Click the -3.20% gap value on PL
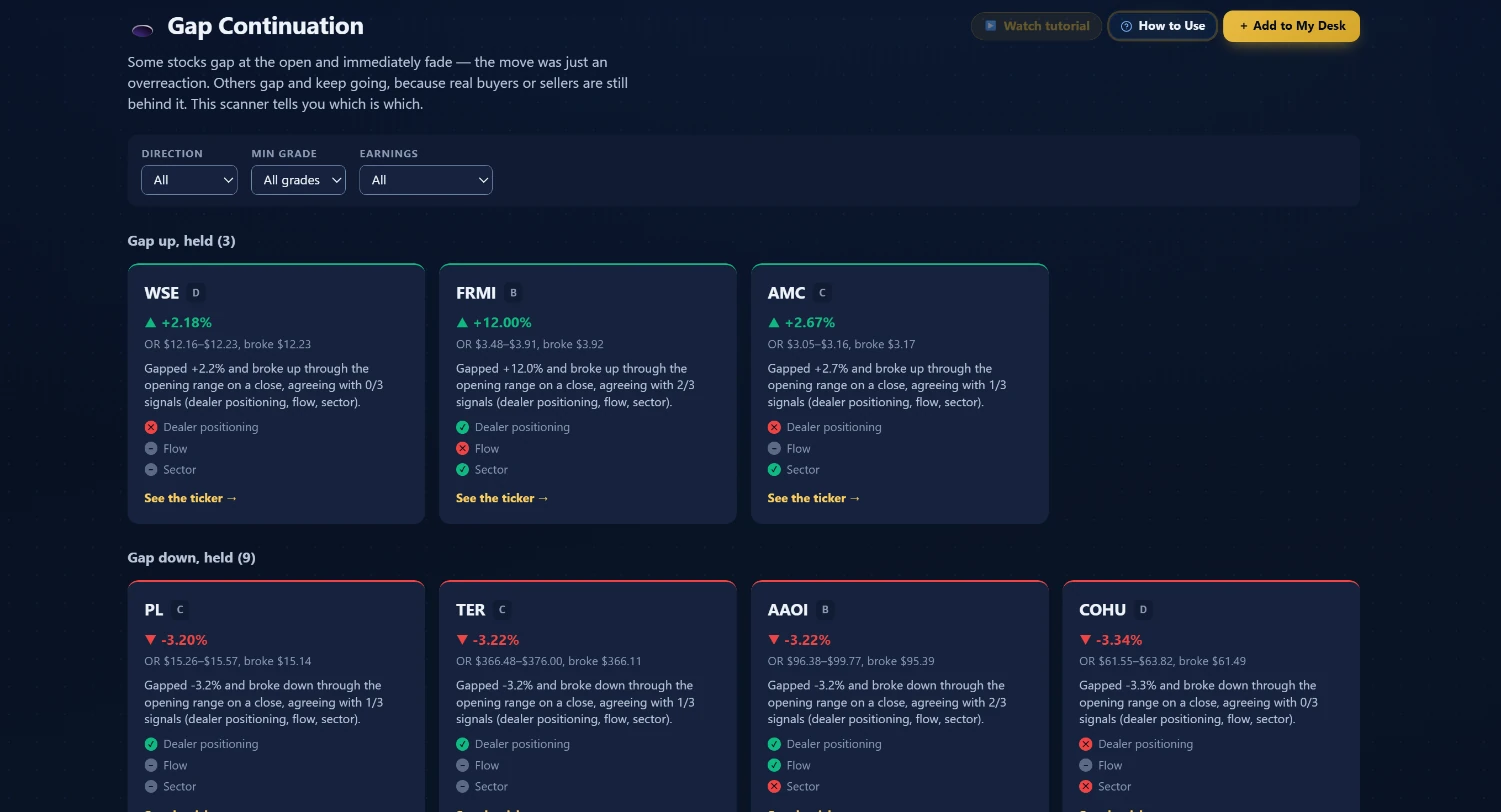The width and height of the screenshot is (1501, 812). click(176, 640)
